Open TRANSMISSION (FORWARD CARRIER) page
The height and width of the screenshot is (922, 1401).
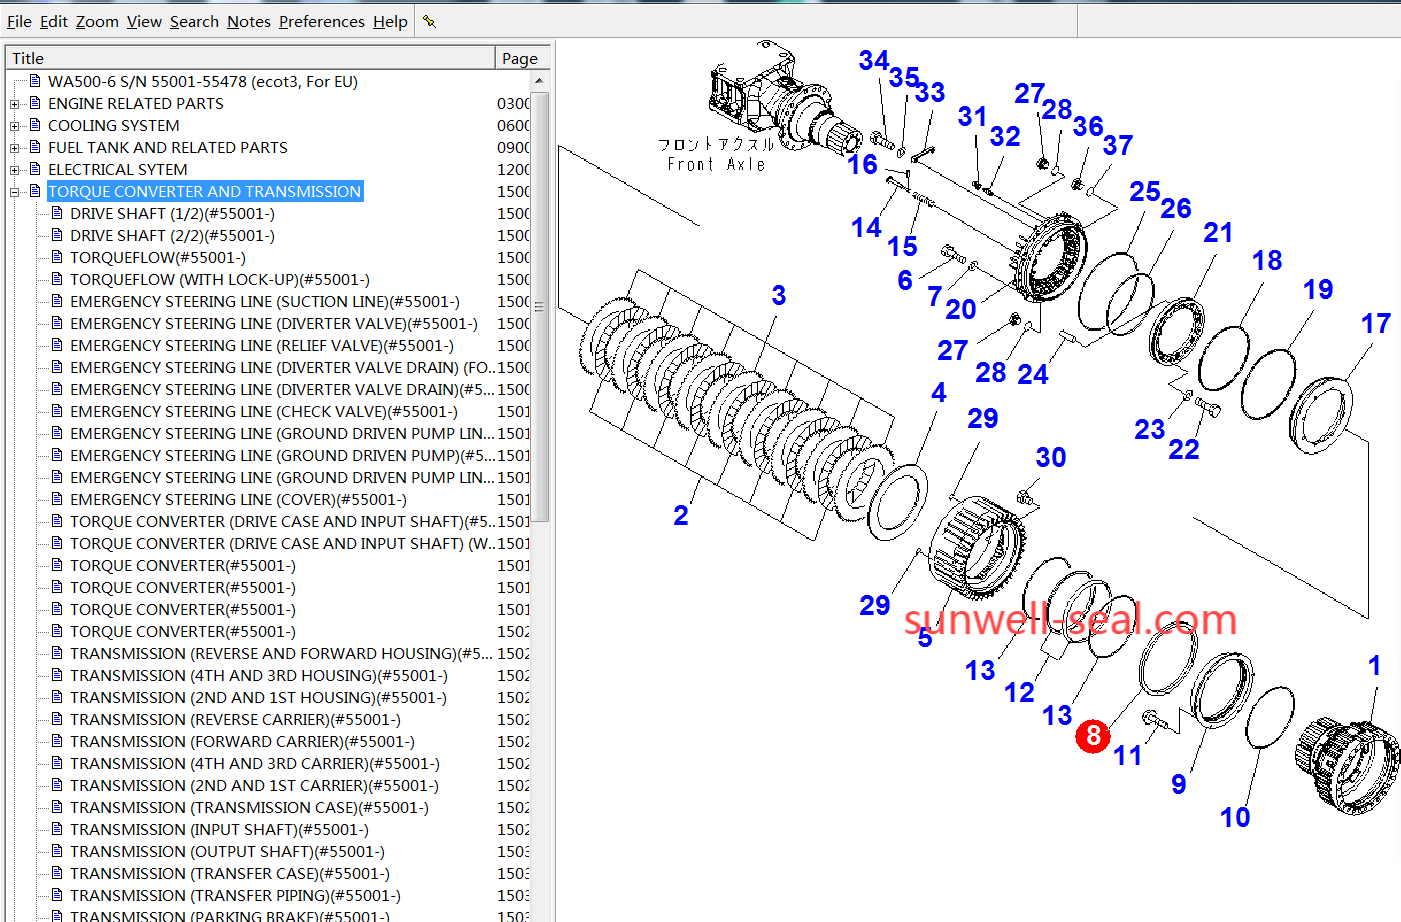[242, 741]
